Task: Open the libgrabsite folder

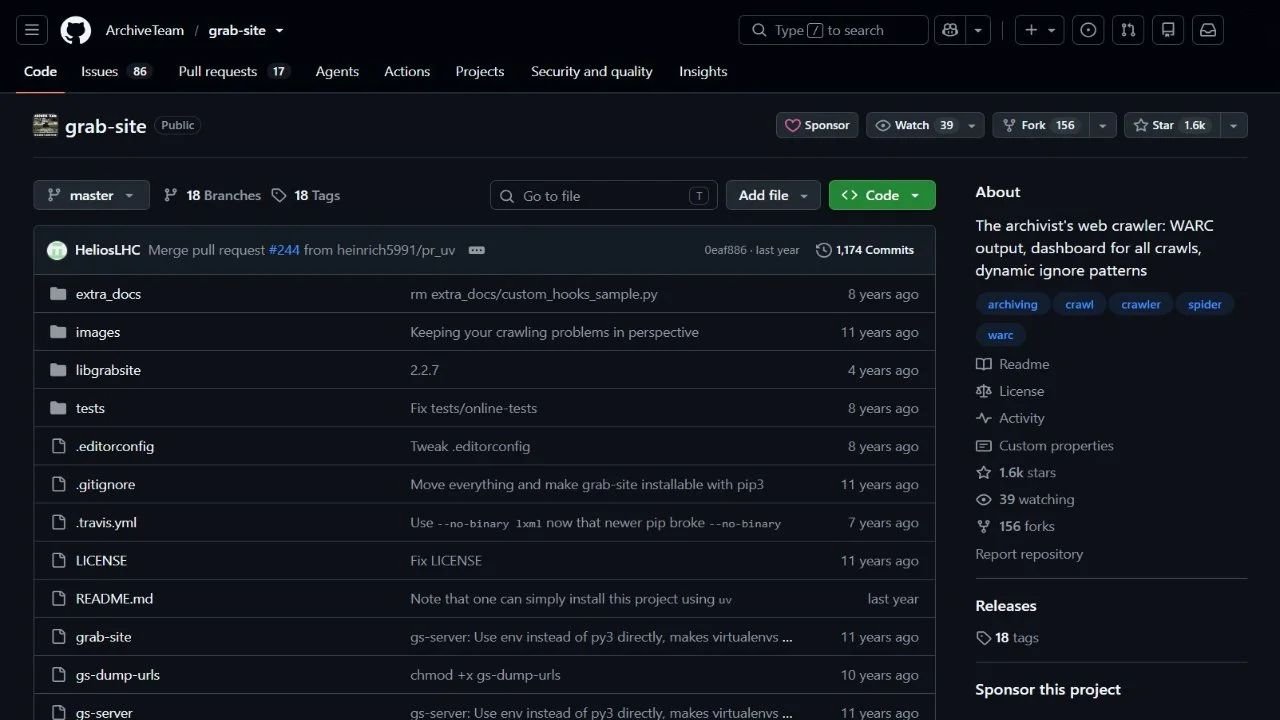Action: pyautogui.click(x=108, y=370)
